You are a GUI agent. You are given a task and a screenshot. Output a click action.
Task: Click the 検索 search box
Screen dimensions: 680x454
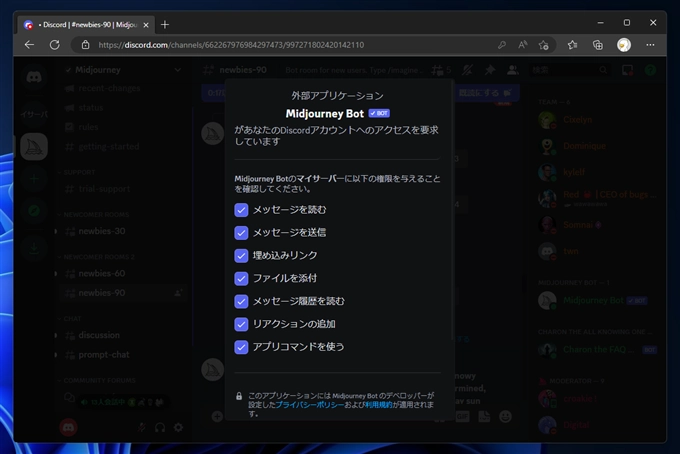coord(569,70)
